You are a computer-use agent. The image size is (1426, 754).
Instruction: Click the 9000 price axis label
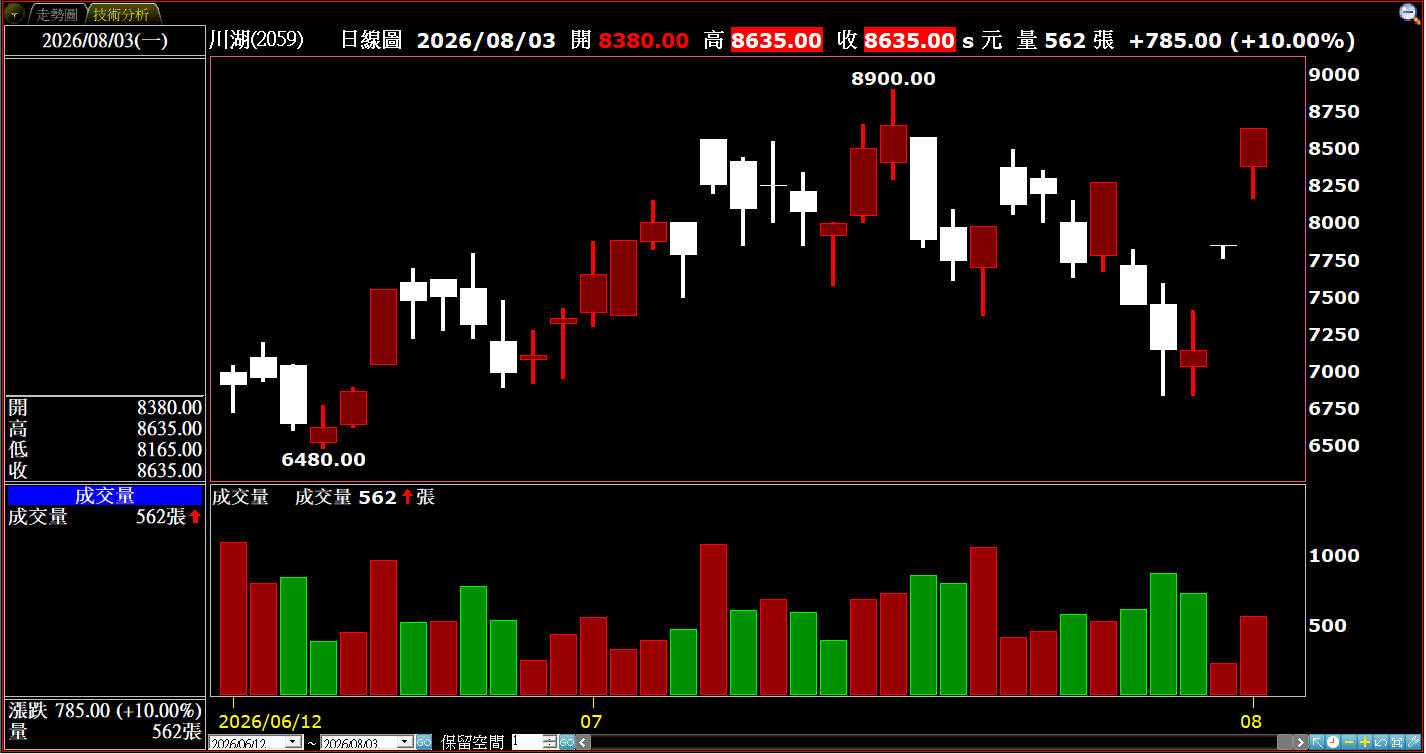[1334, 75]
